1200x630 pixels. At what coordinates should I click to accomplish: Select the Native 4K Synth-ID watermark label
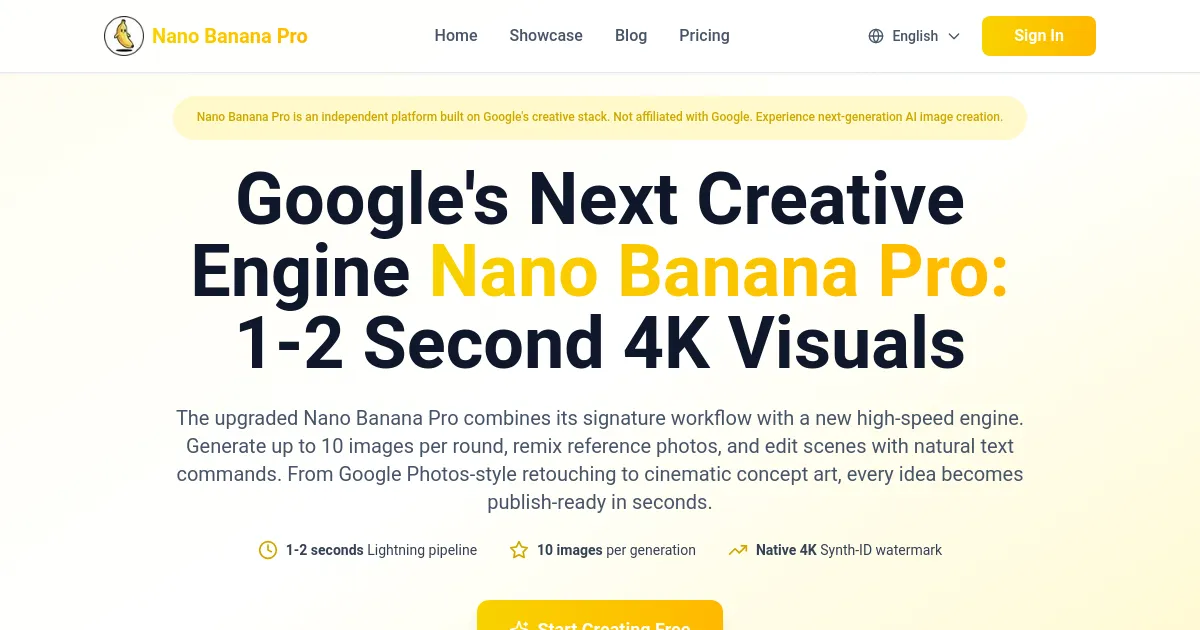(848, 550)
